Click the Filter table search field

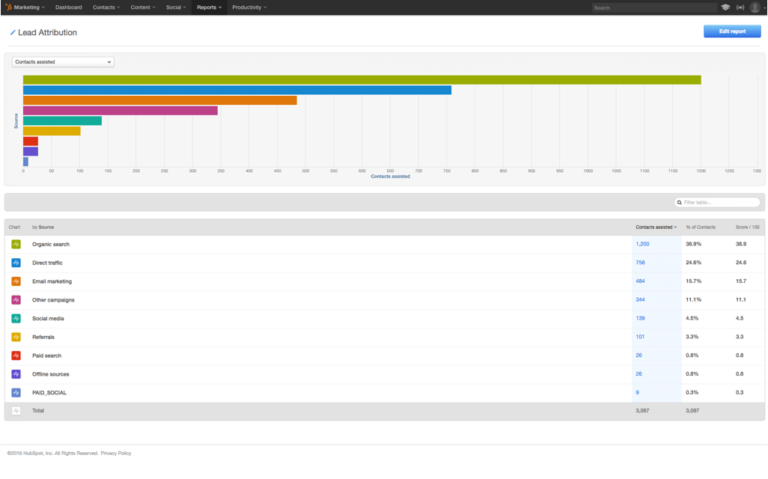[x=718, y=202]
